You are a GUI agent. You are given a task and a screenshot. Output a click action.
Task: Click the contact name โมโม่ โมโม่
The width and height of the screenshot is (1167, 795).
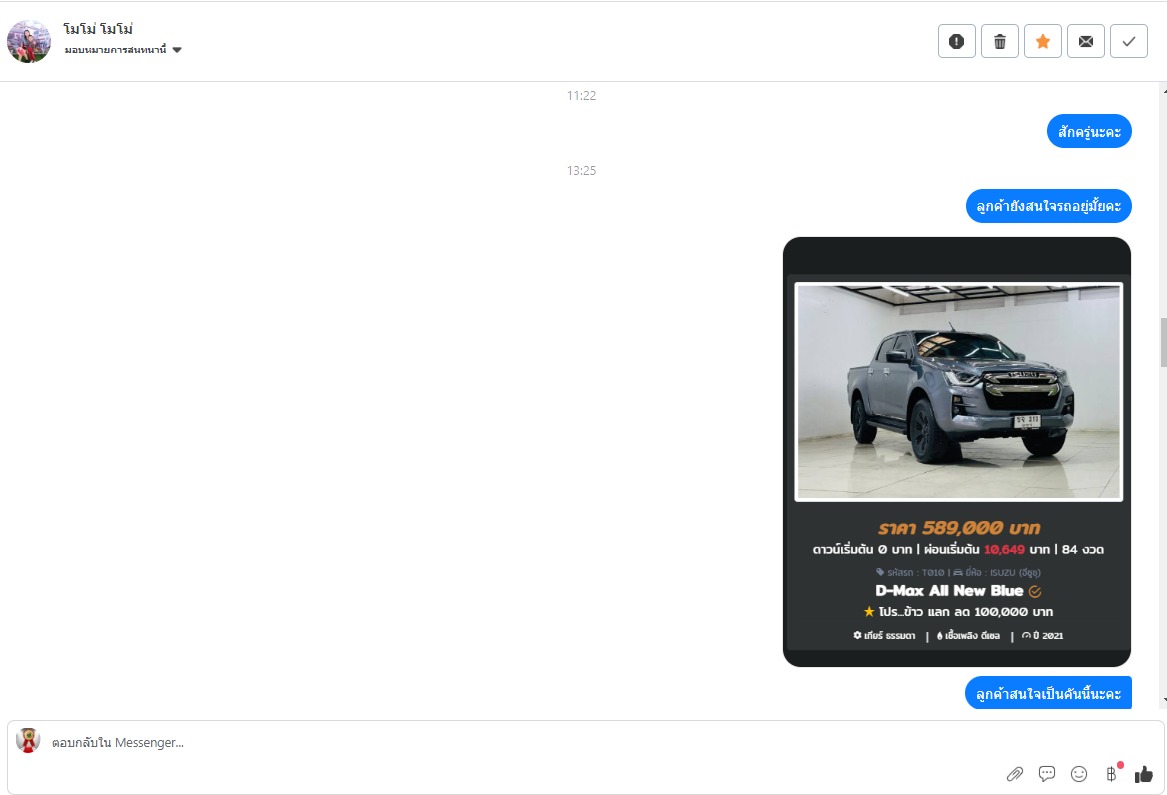point(98,29)
